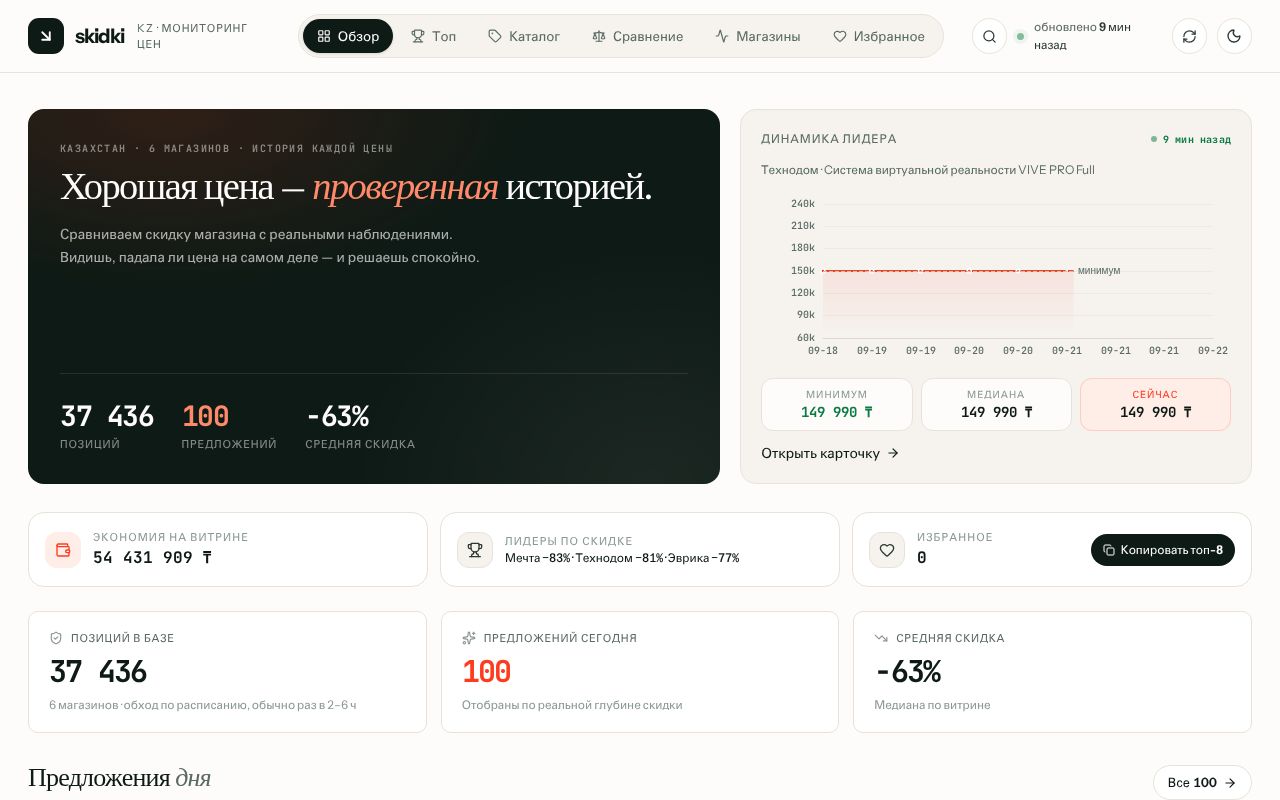
Task: Select the Медиана 149 990 ₸ tile
Action: [996, 404]
